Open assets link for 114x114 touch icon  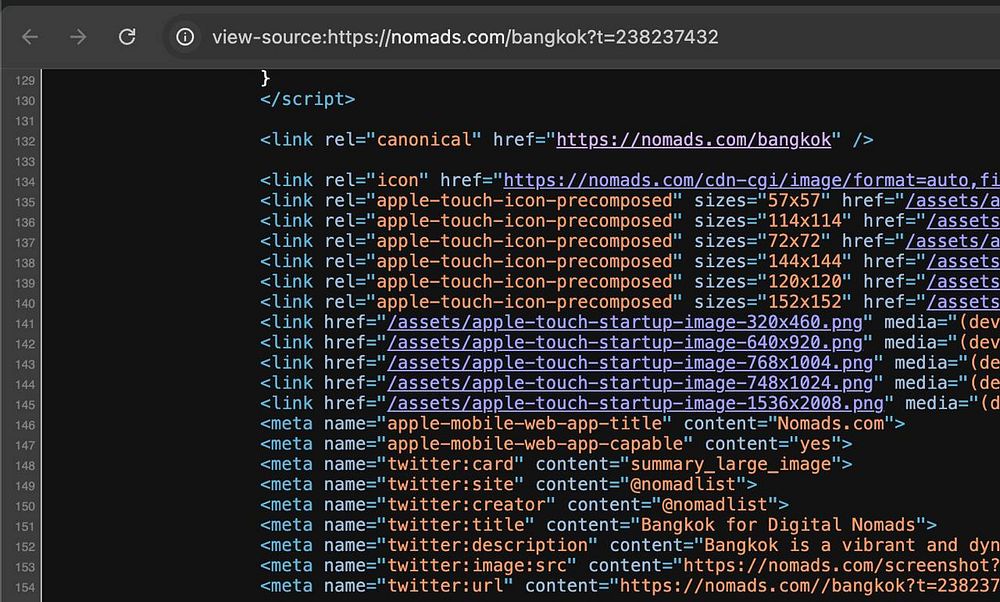(963, 221)
